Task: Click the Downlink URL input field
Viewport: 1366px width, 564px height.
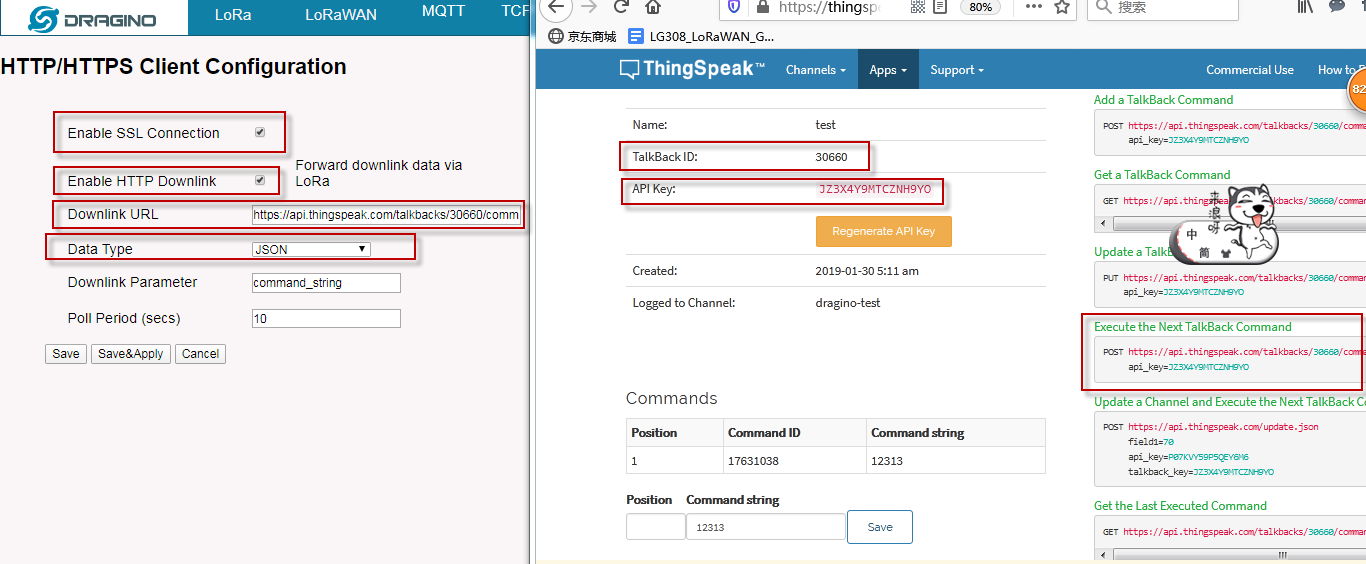Action: 386,214
